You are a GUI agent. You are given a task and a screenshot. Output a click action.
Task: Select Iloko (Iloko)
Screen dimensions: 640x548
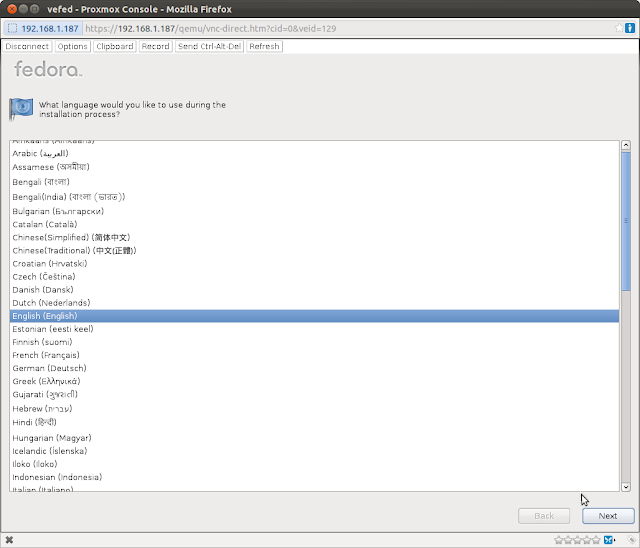coord(314,464)
